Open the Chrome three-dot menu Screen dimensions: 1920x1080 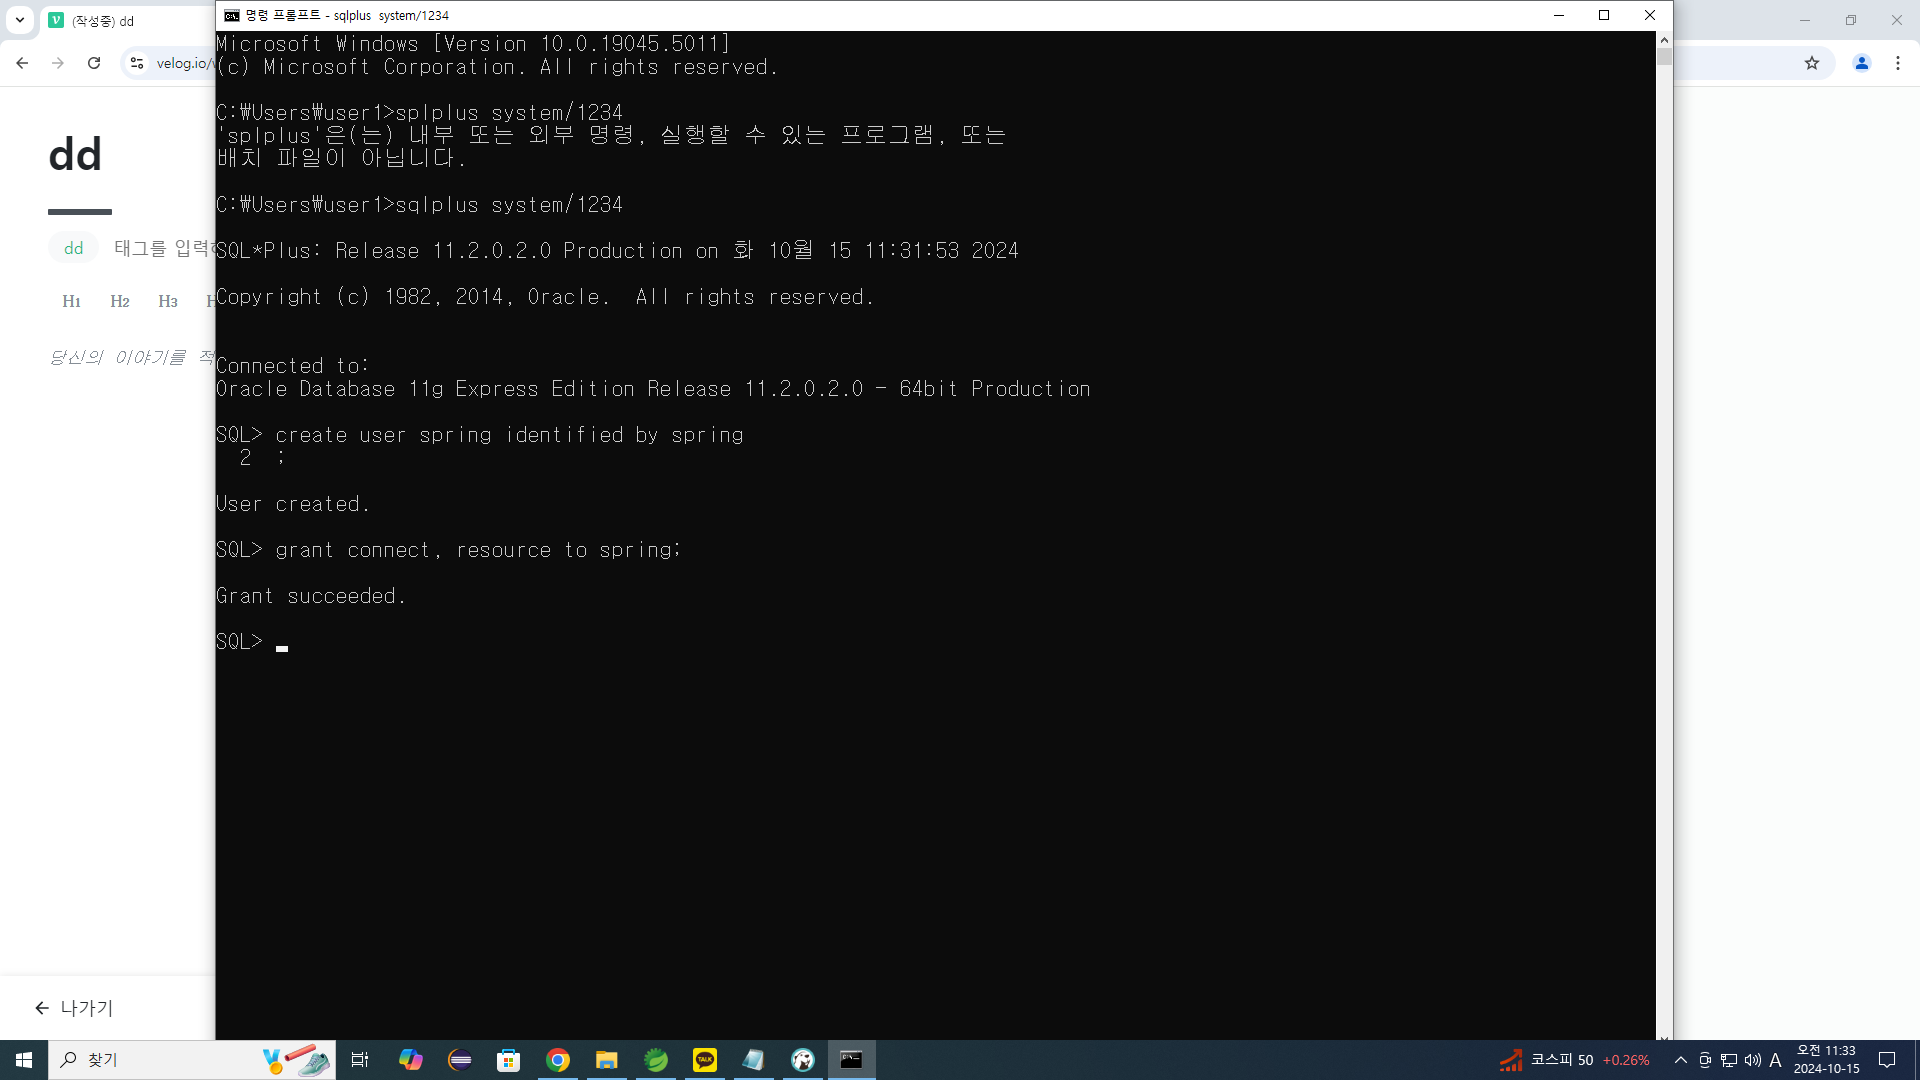pyautogui.click(x=1898, y=63)
